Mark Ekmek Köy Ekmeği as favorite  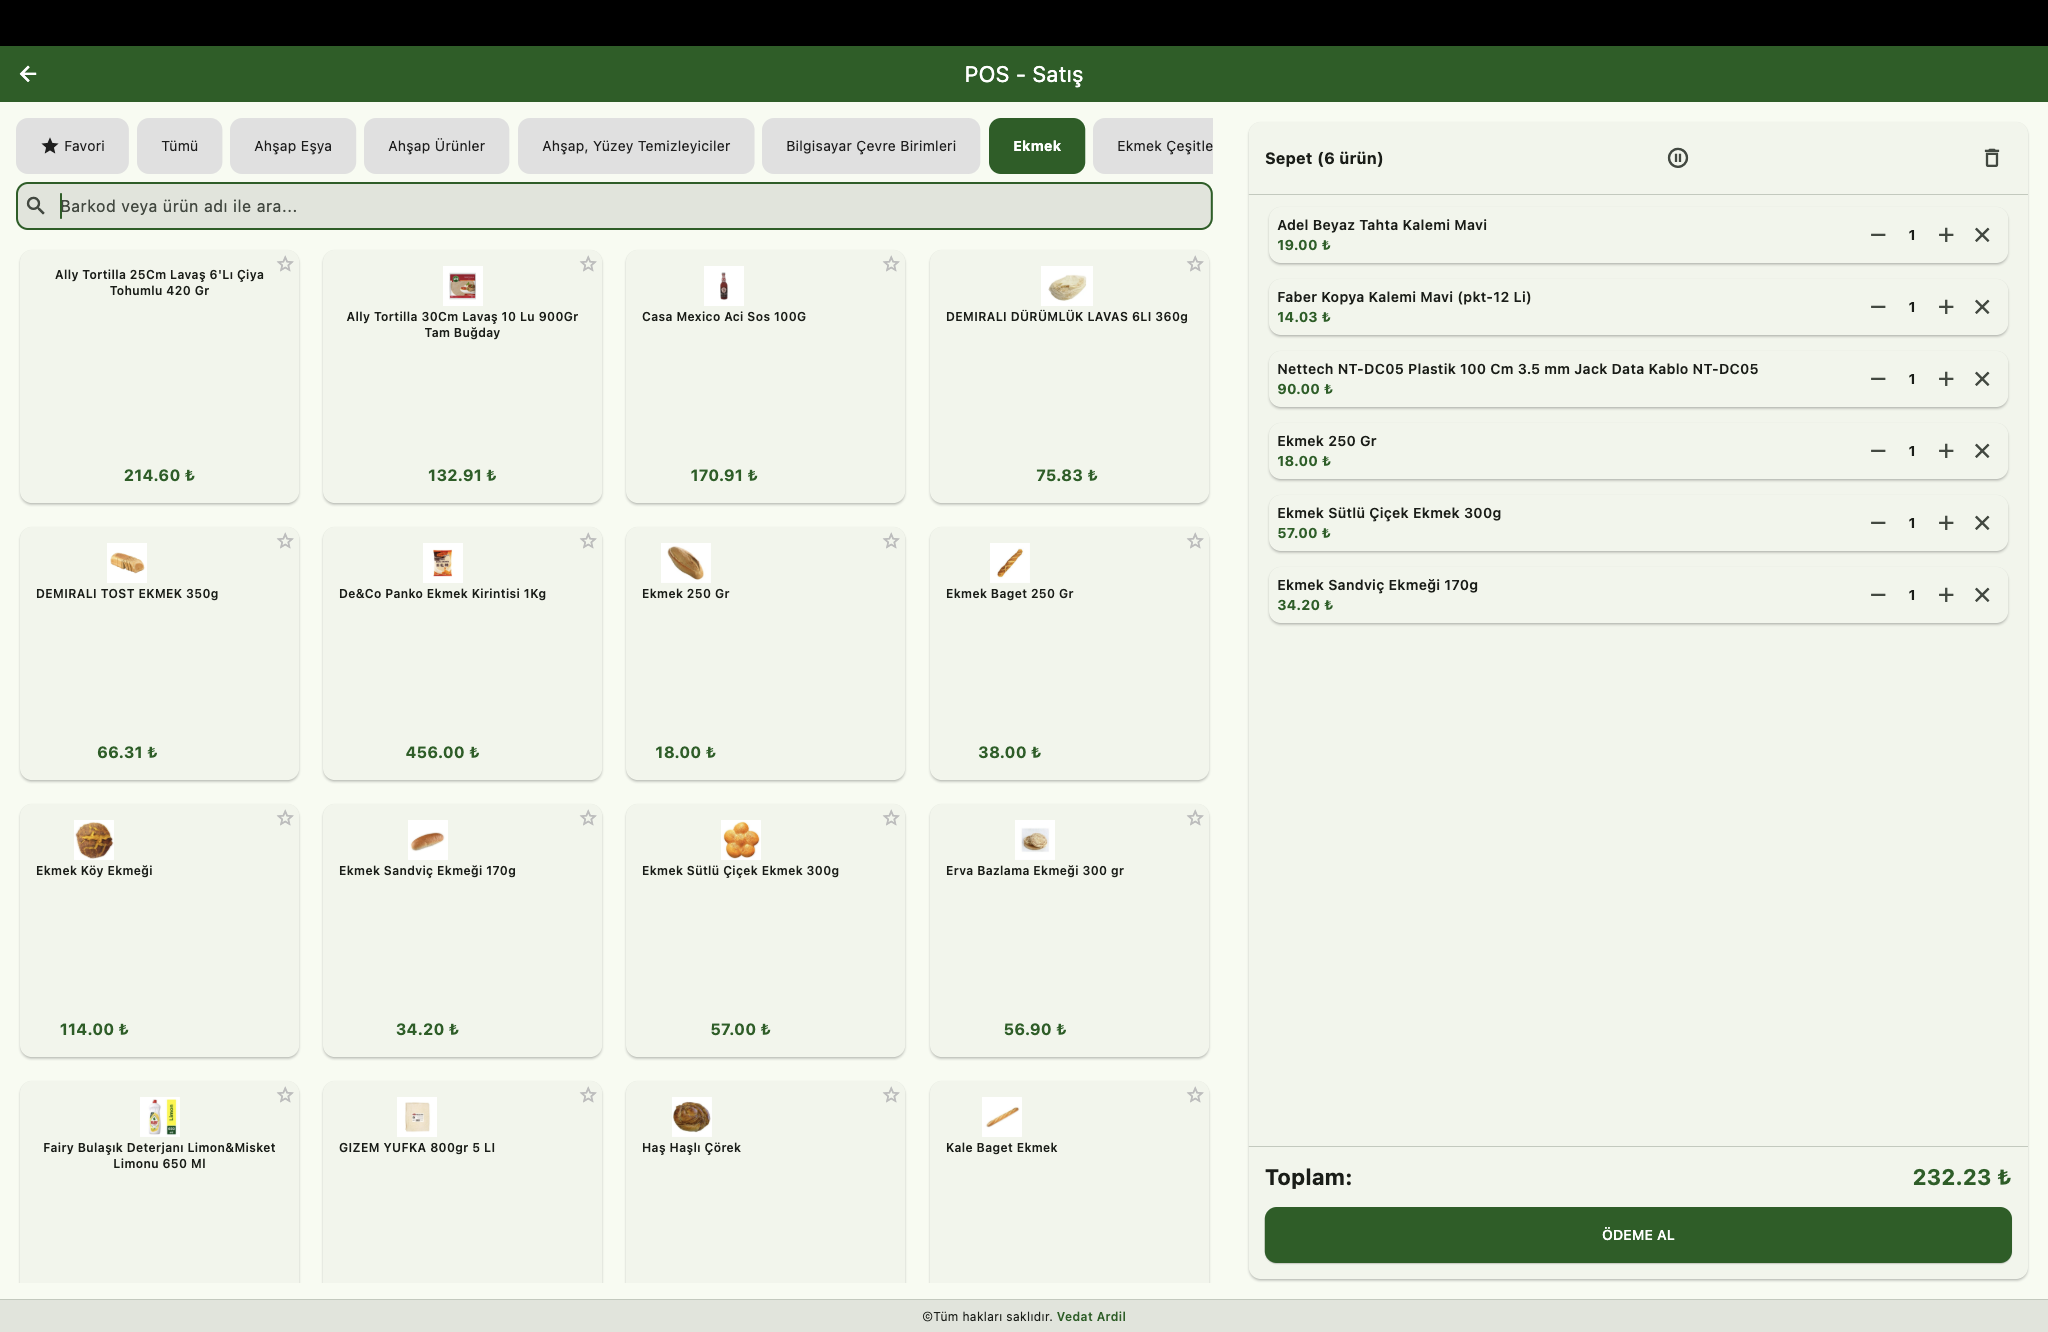[285, 818]
